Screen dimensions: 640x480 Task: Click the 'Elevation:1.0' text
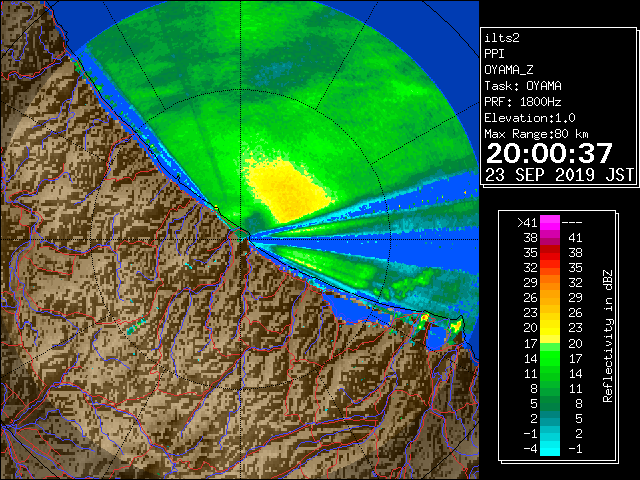pos(530,118)
